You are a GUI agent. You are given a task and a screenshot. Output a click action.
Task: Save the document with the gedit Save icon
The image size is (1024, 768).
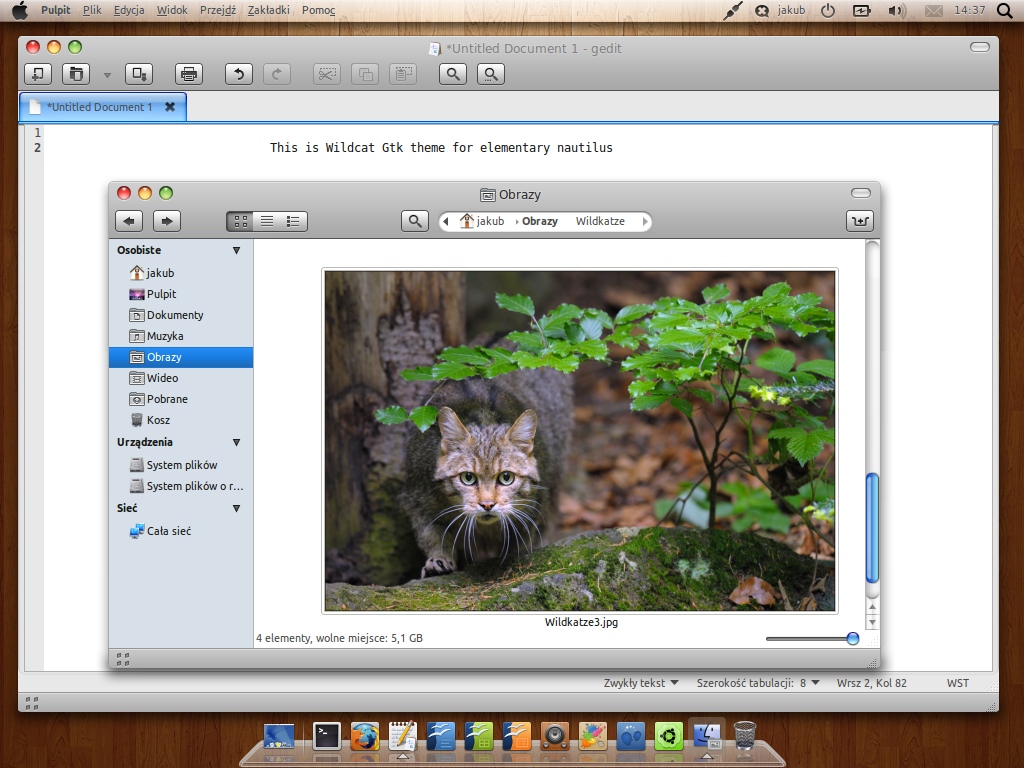coord(138,74)
